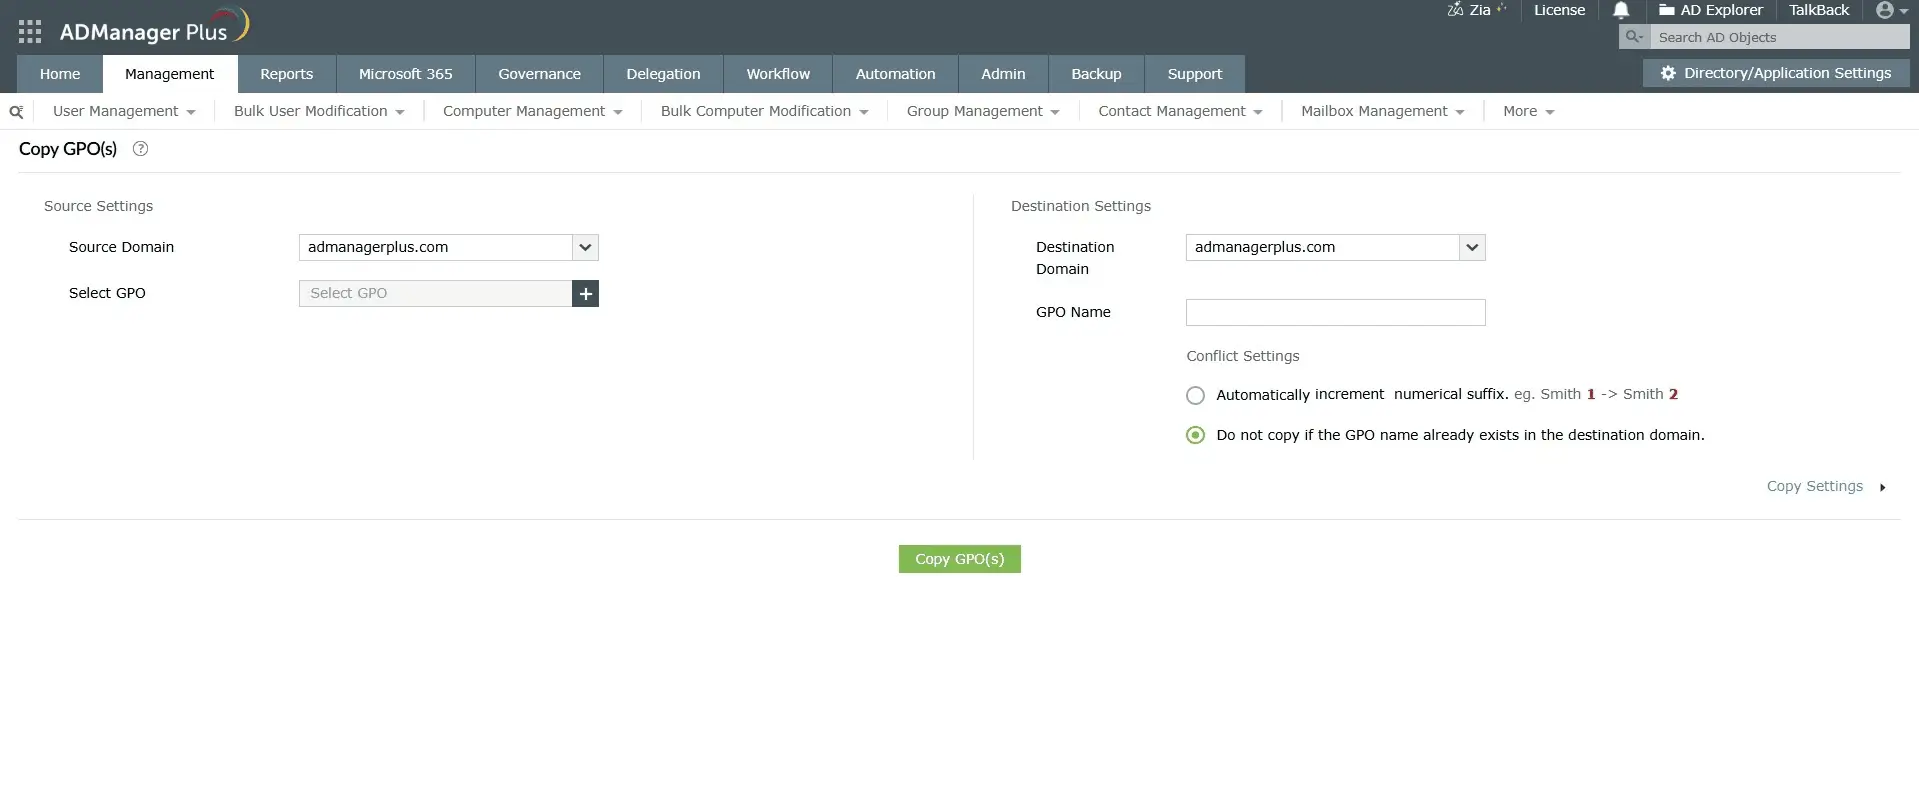Switch to the Workflow tab

778,74
